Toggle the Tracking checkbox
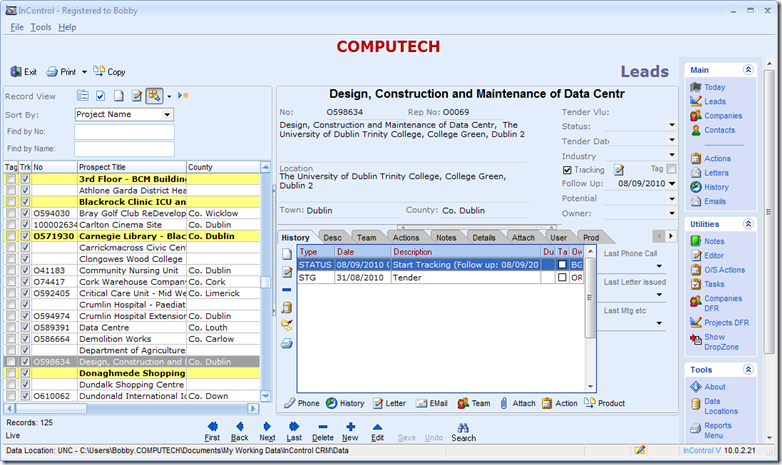Image resolution: width=782 pixels, height=465 pixels. point(567,170)
